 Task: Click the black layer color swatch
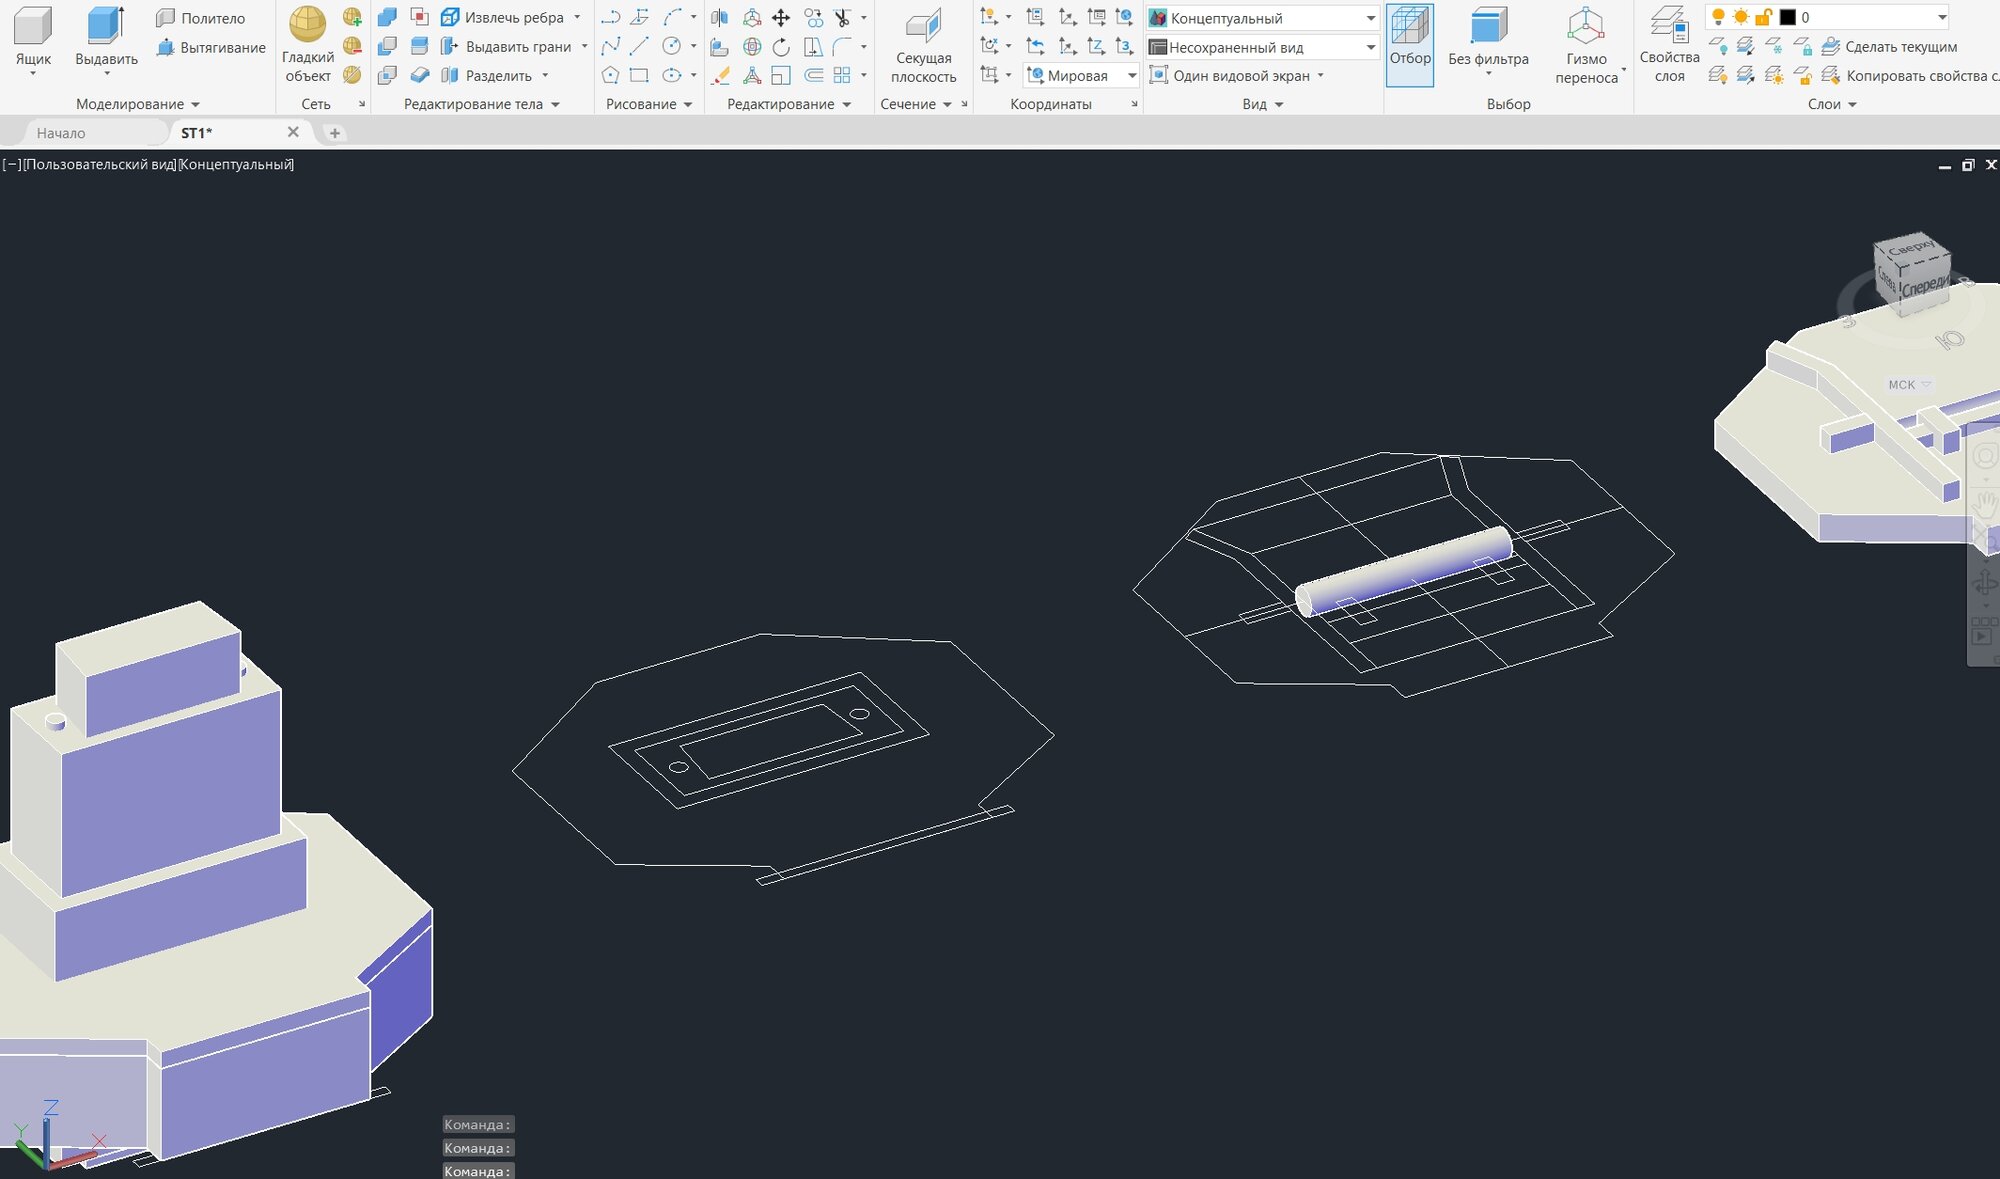1787,17
